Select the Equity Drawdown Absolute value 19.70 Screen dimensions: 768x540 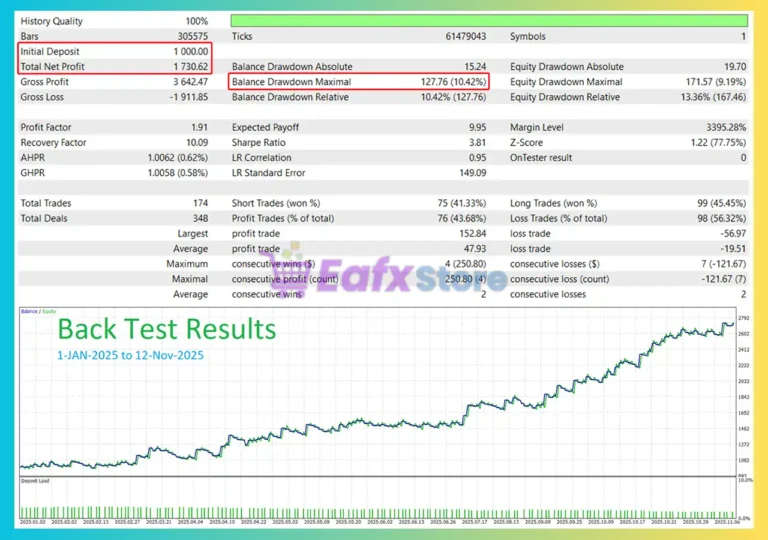click(735, 67)
